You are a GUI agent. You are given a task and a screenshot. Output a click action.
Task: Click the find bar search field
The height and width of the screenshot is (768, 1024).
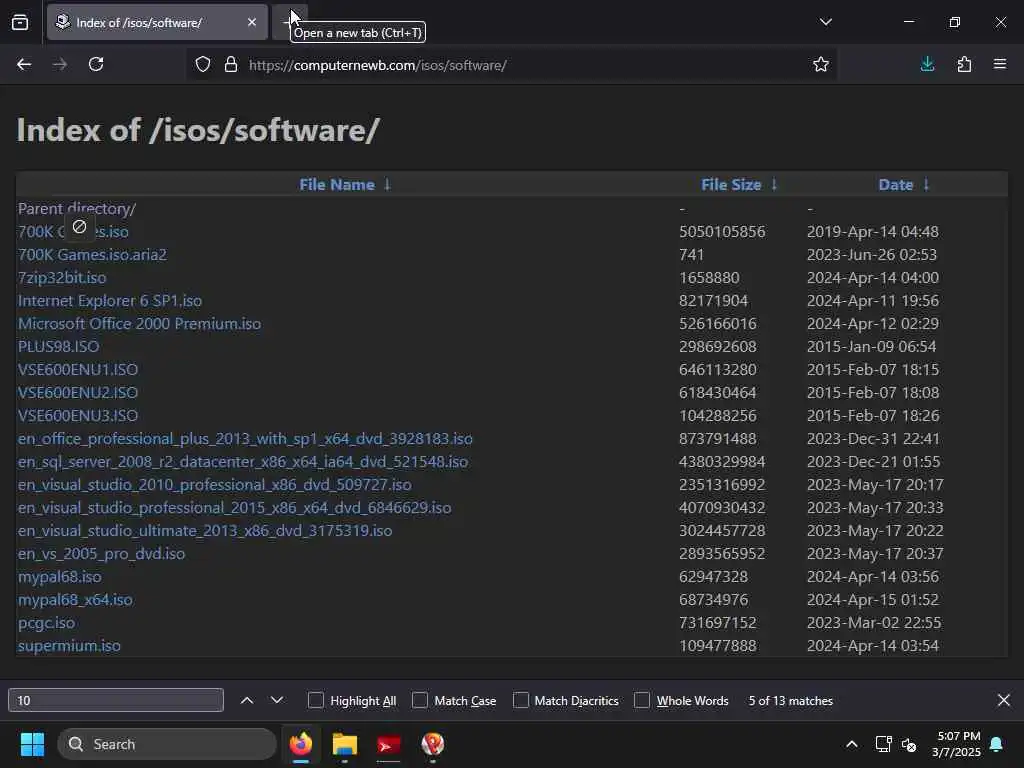coord(116,700)
